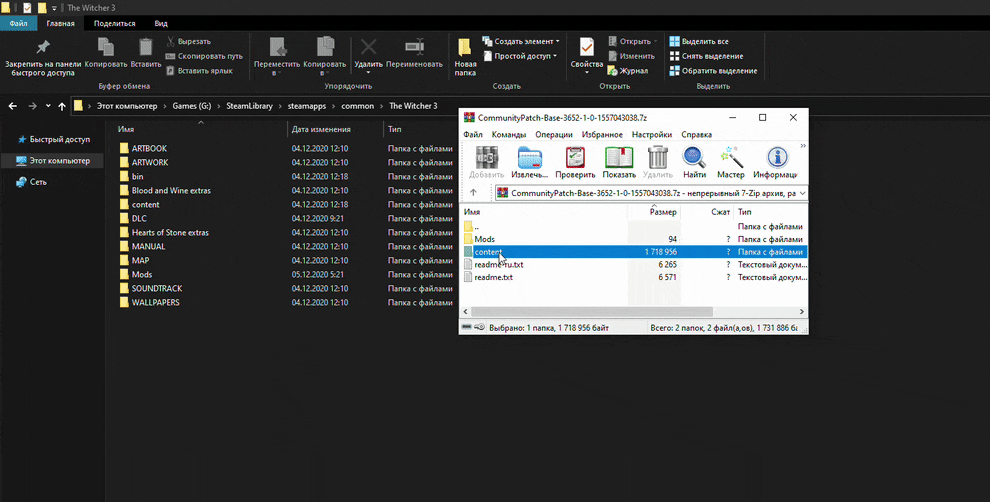
Task: Open WinRAR Operations (Операции) menu
Action: pyautogui.click(x=554, y=134)
